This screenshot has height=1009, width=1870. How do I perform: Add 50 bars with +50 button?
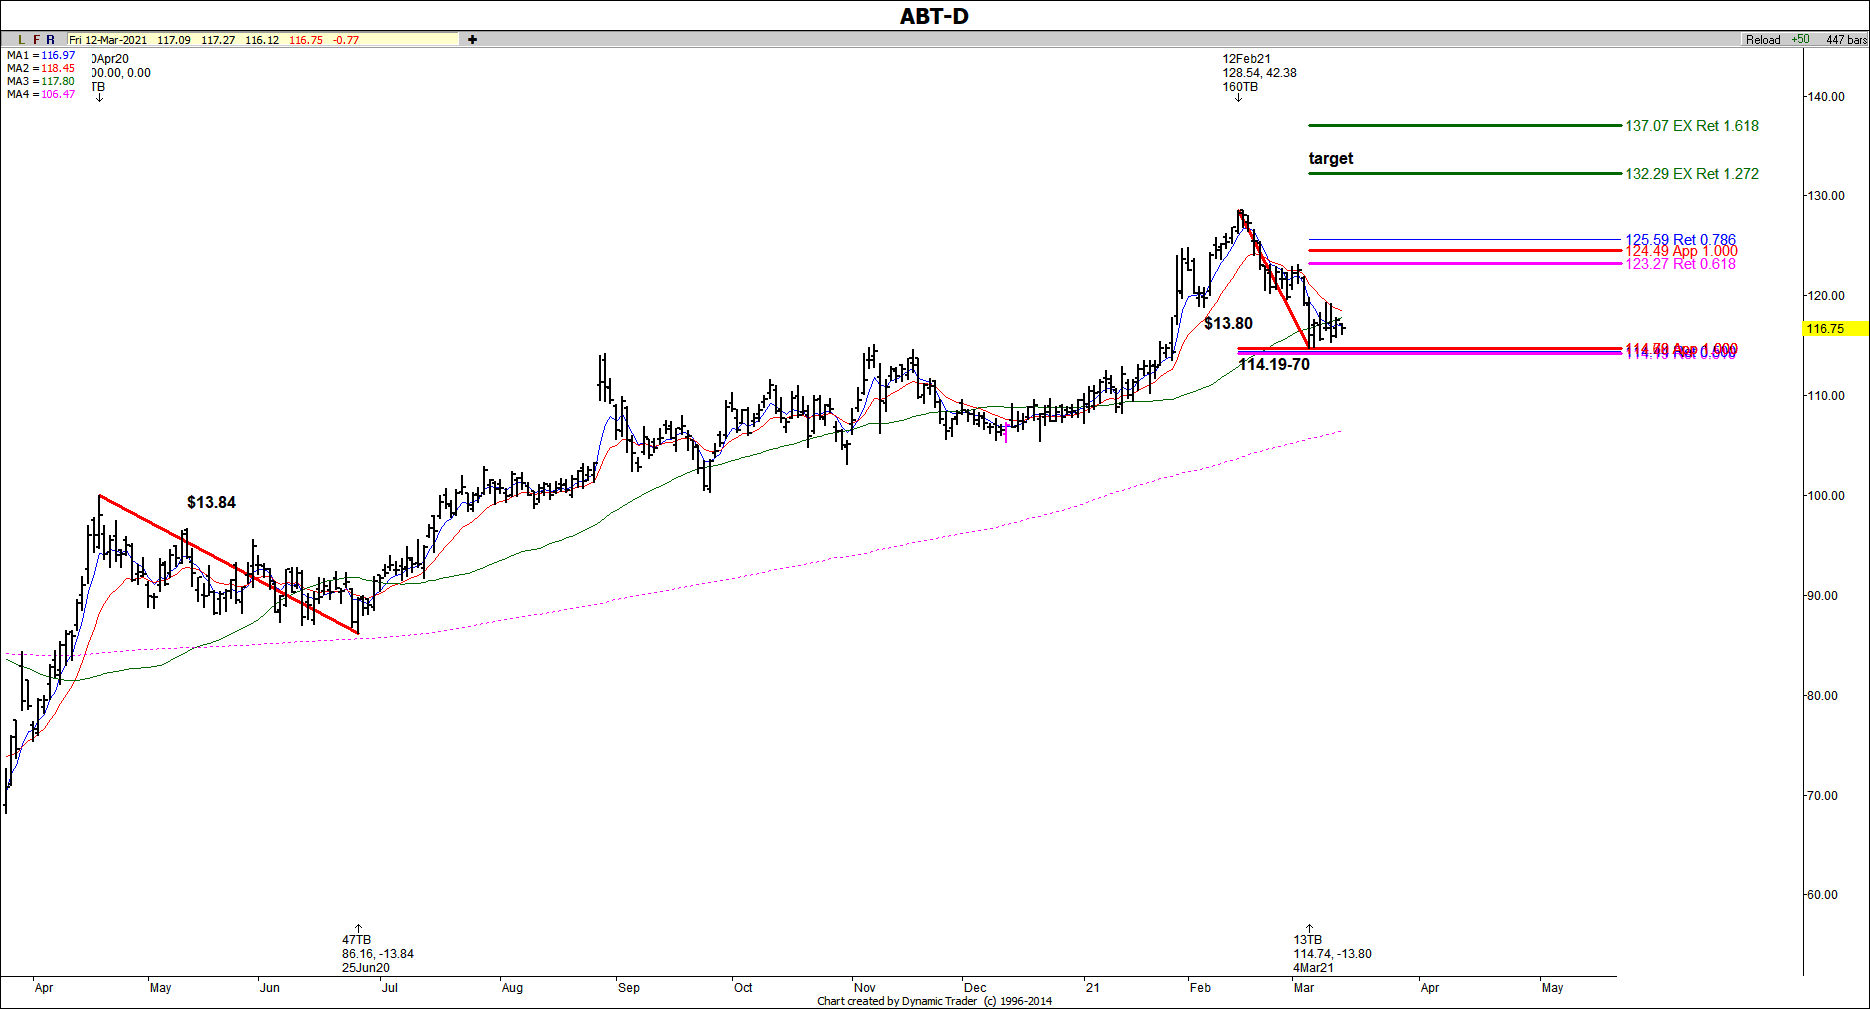(x=1800, y=40)
